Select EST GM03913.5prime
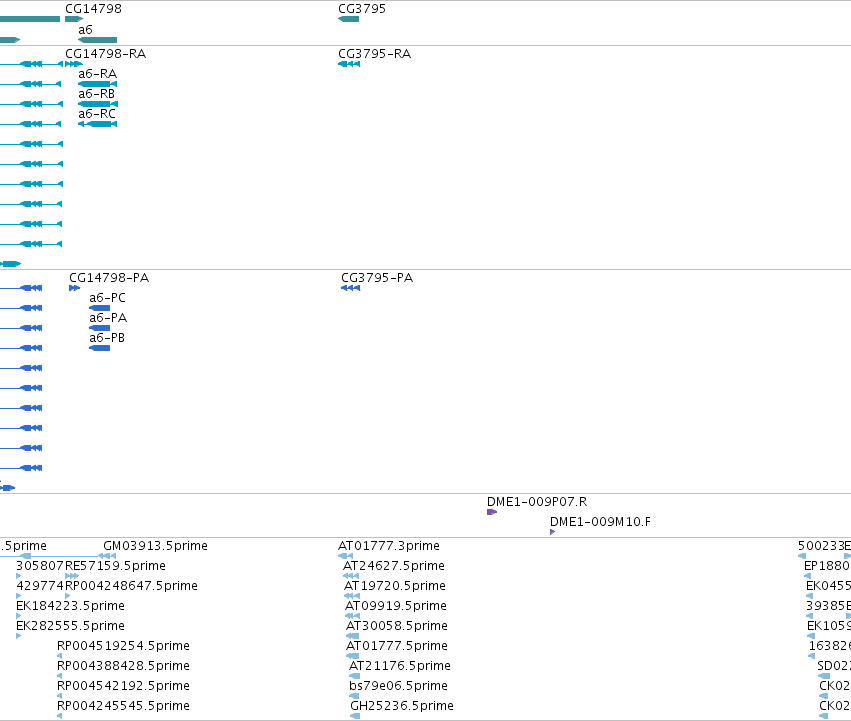851x721 pixels. click(155, 546)
